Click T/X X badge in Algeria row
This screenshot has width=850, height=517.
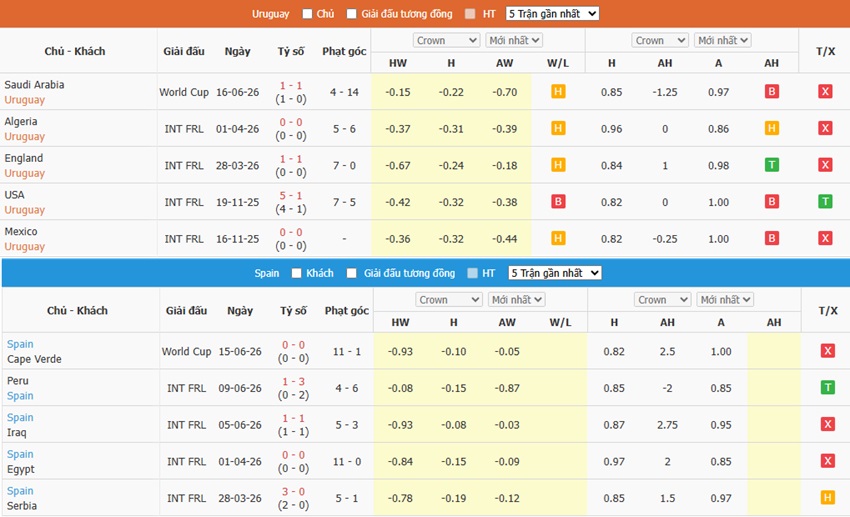(825, 128)
